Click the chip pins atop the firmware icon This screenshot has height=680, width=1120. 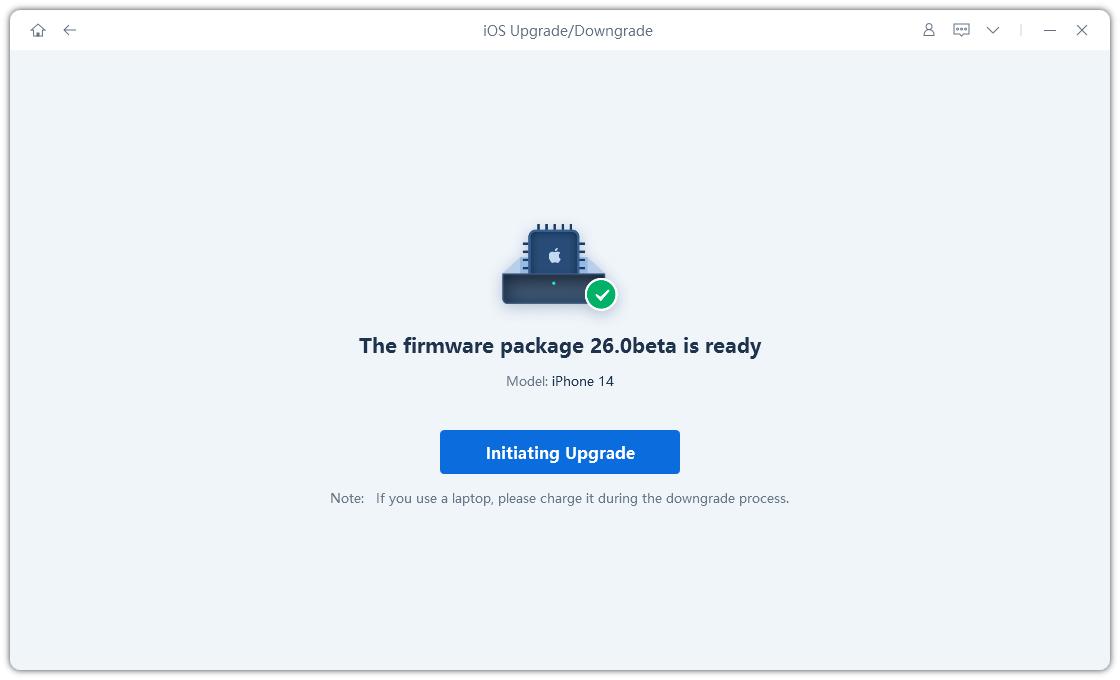click(554, 227)
